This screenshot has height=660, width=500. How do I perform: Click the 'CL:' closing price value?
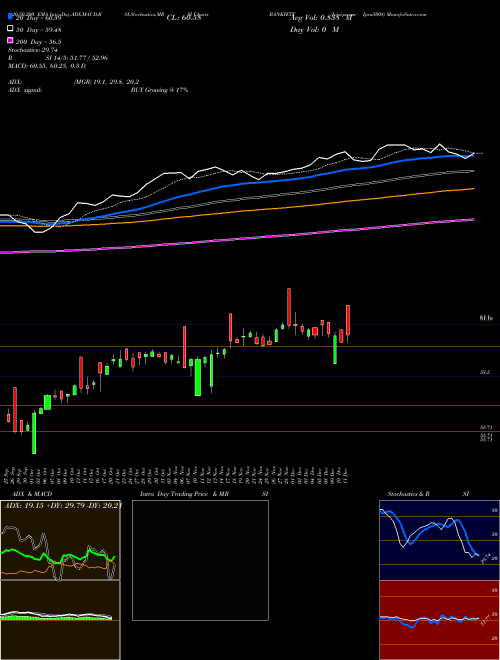tap(184, 18)
